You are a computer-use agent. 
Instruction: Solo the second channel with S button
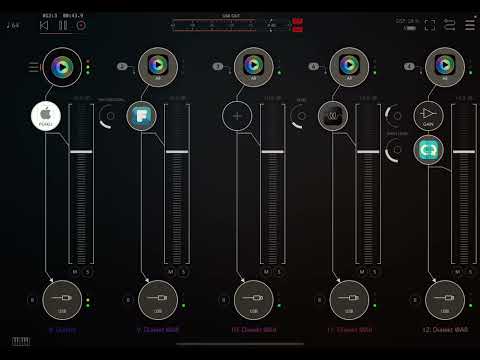[183, 272]
